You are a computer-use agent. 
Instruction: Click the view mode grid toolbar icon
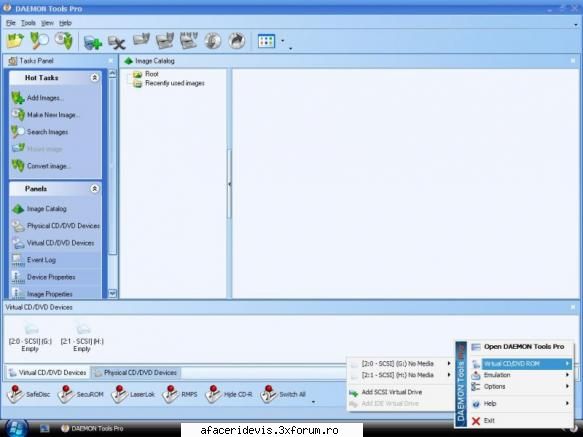pyautogui.click(x=267, y=41)
